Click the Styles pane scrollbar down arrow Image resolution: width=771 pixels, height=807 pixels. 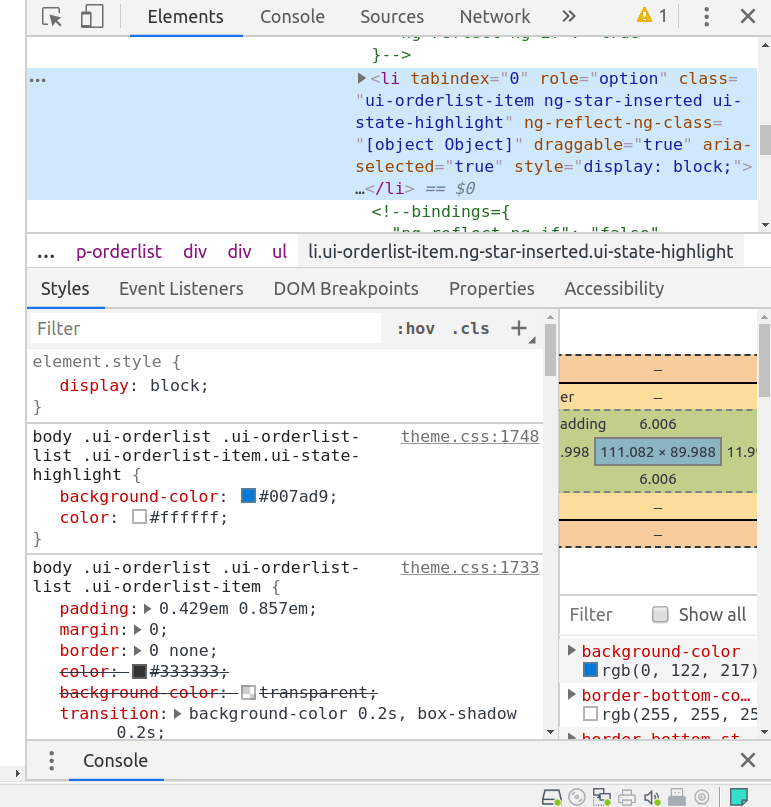click(550, 732)
